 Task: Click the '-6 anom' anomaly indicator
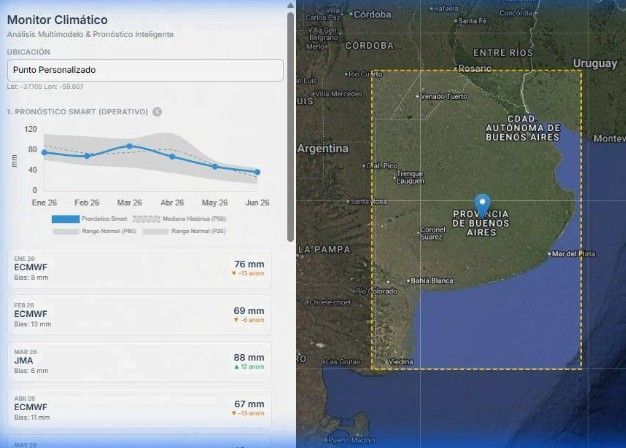point(249,320)
